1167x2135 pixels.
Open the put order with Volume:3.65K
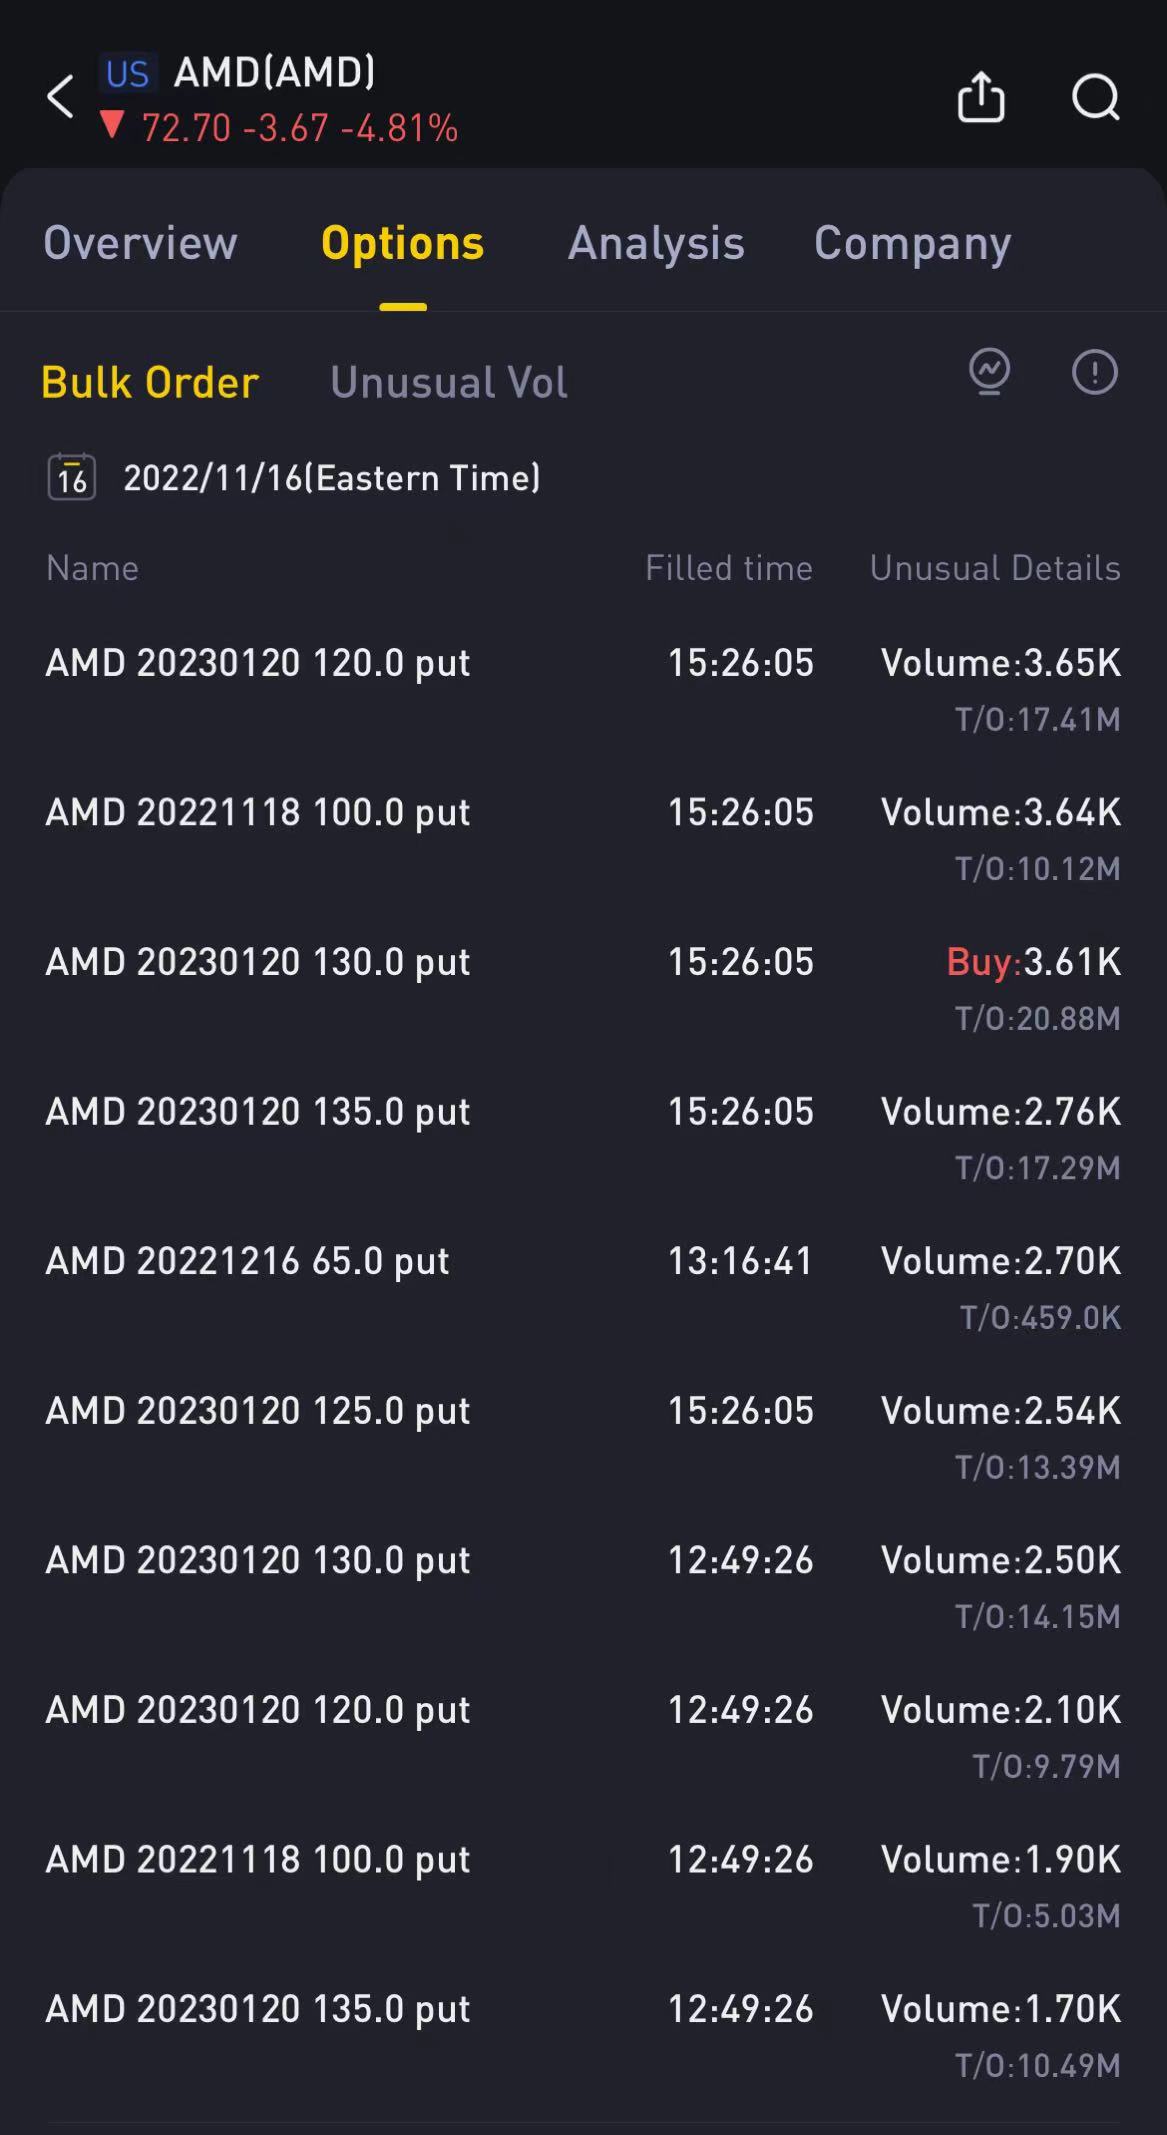[x=258, y=663]
